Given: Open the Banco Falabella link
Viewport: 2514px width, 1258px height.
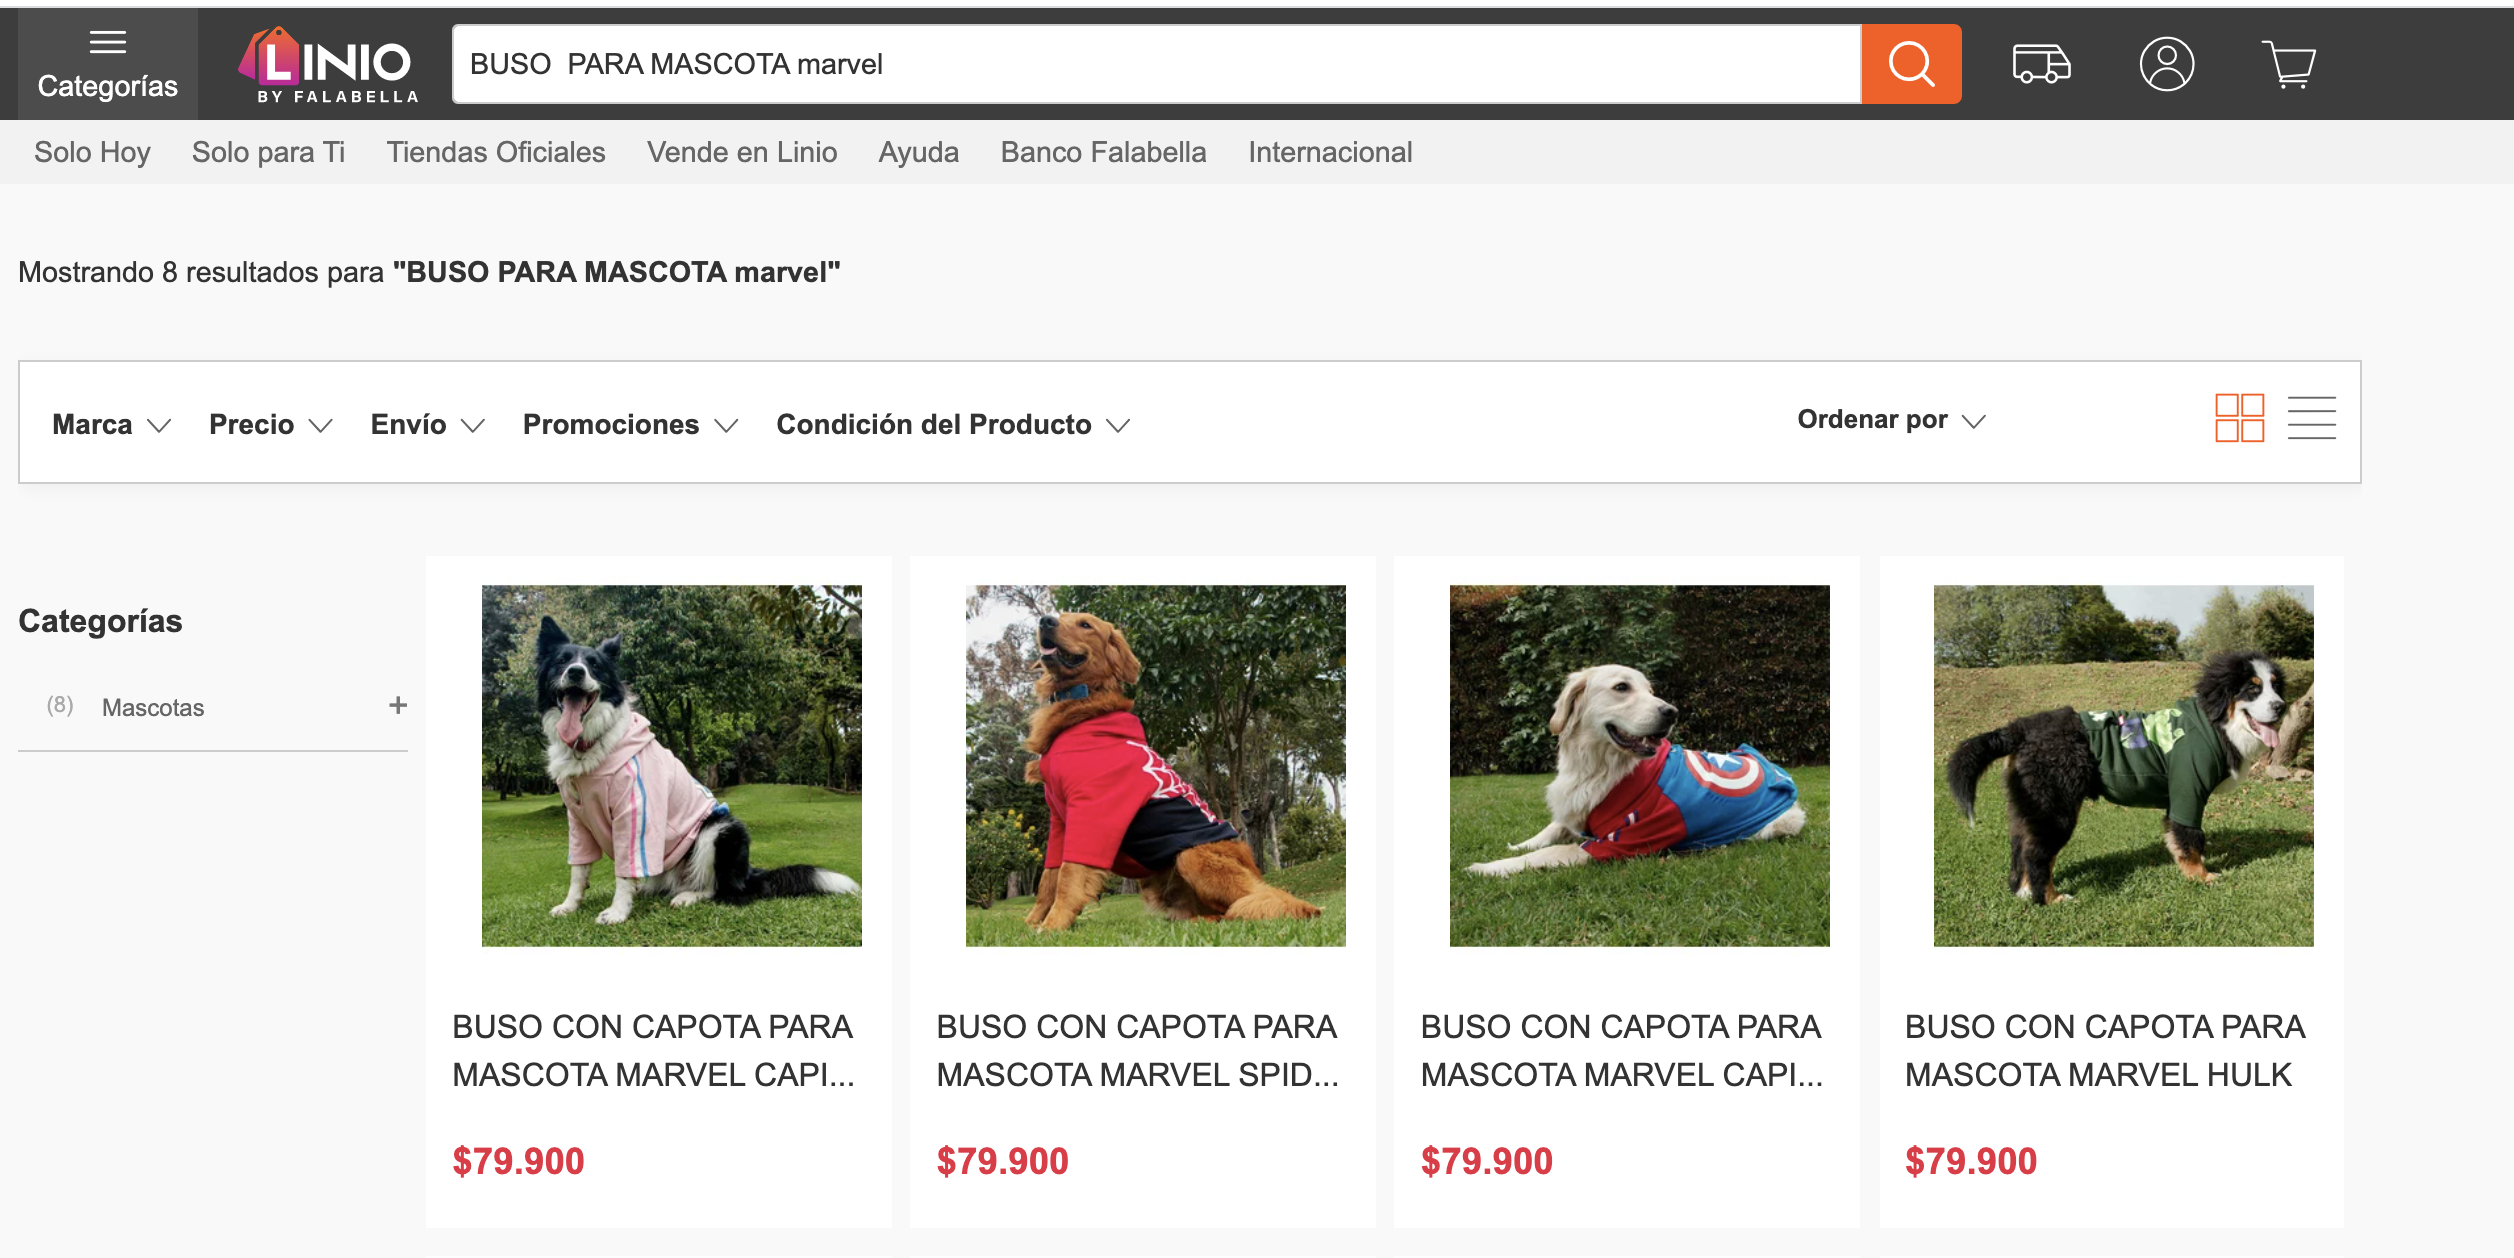Looking at the screenshot, I should coord(1103,152).
